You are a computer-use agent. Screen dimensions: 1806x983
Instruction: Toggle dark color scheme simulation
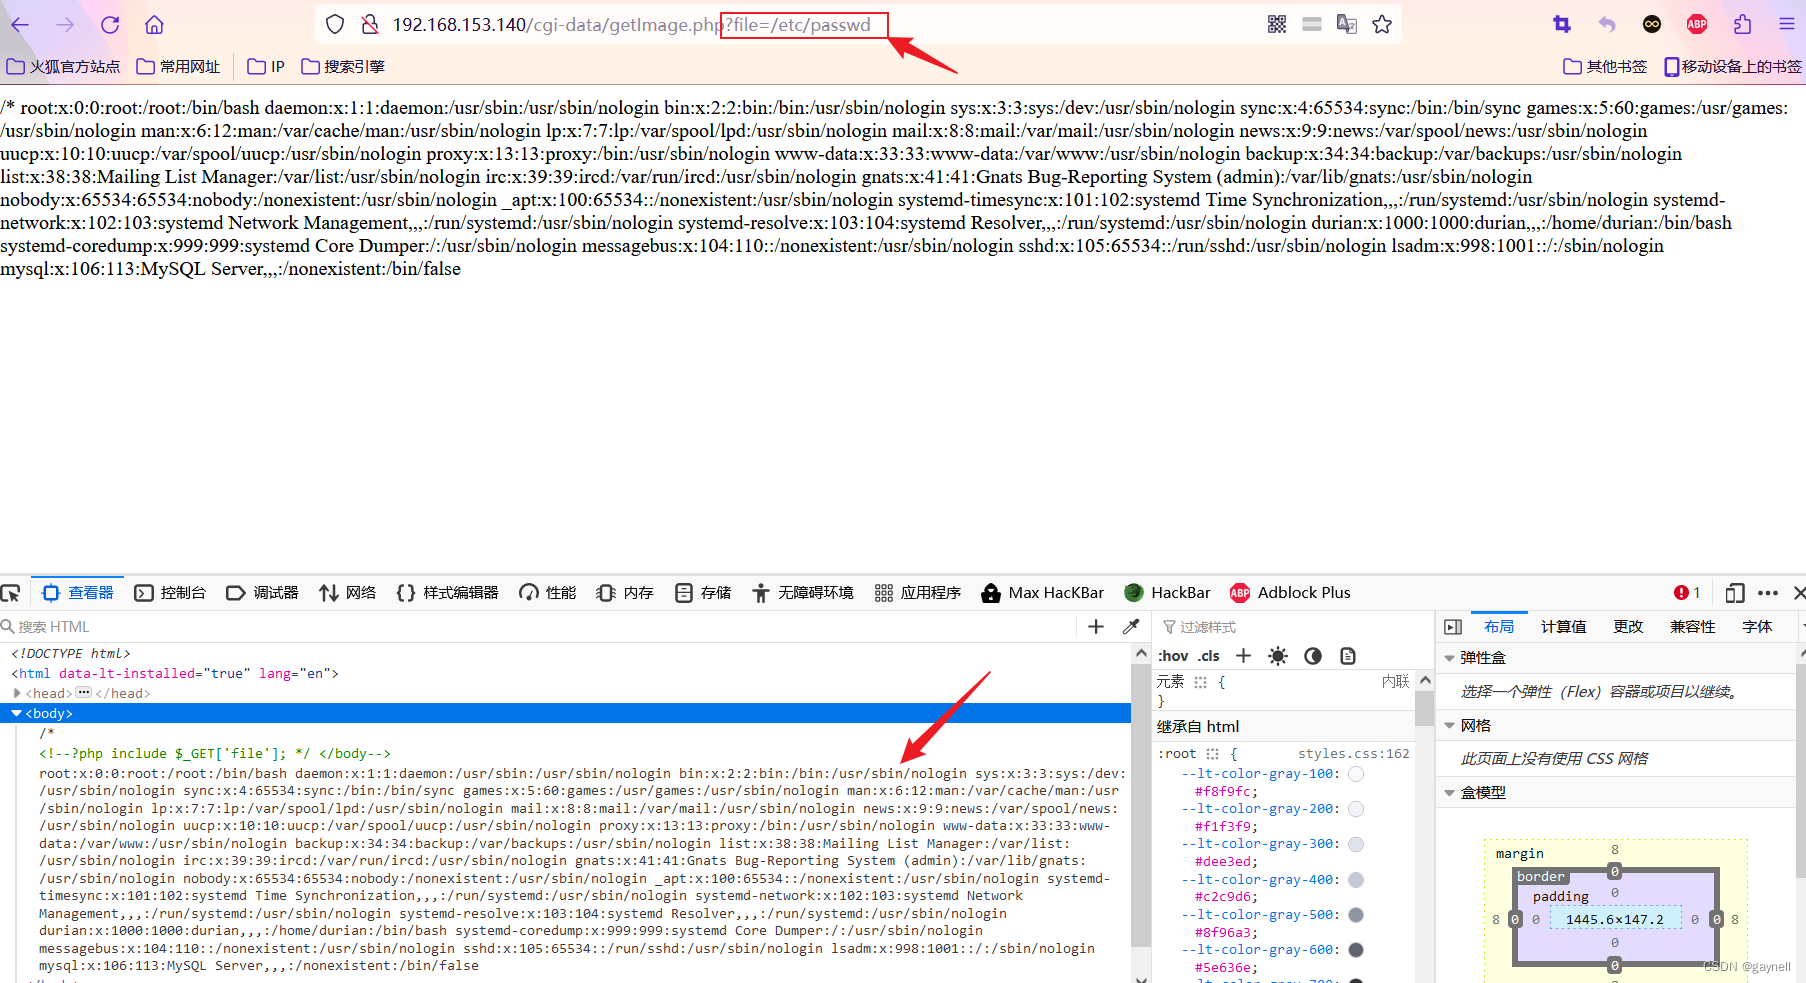(x=1313, y=656)
